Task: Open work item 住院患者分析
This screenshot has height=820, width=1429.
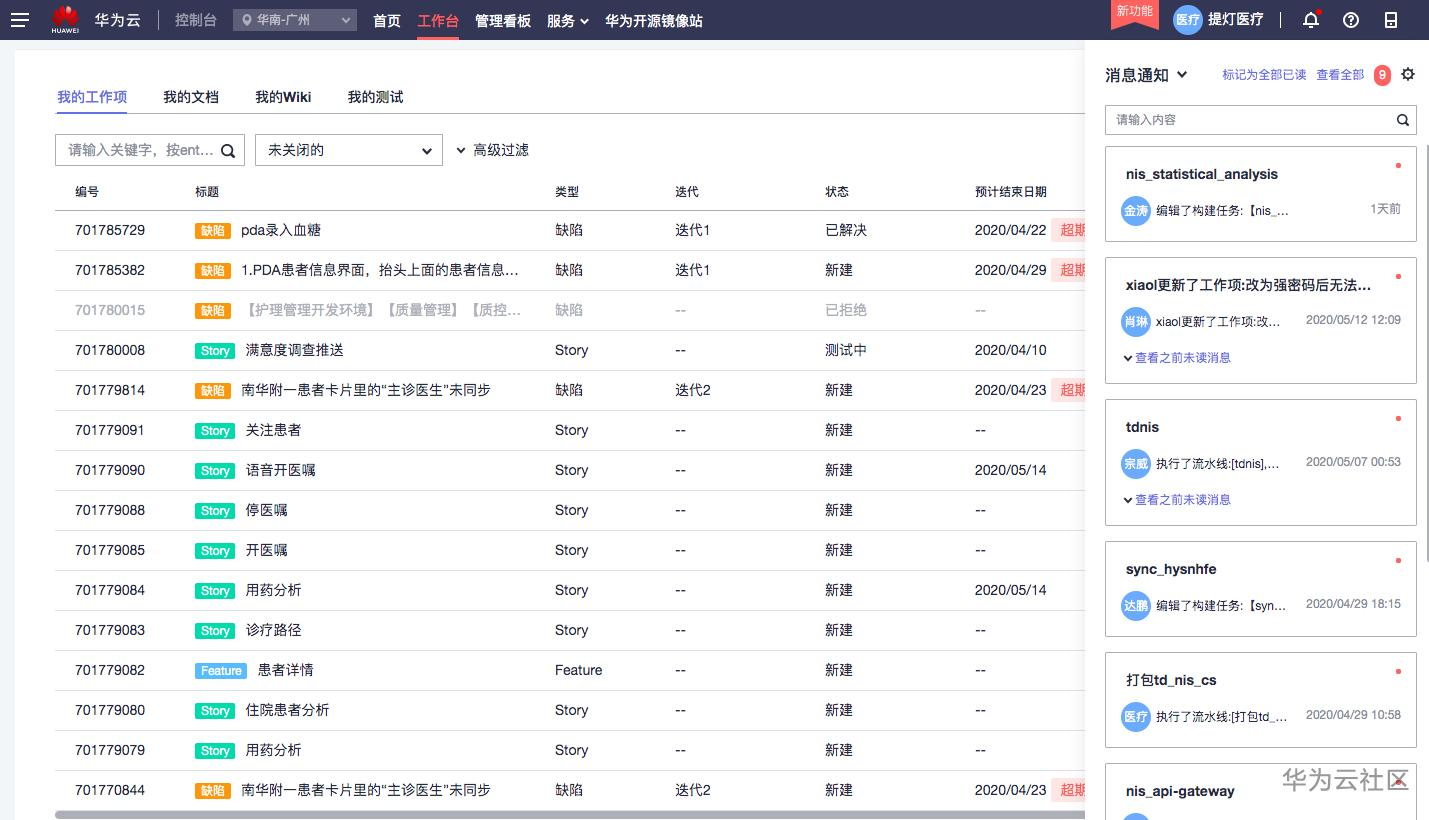Action: 288,710
